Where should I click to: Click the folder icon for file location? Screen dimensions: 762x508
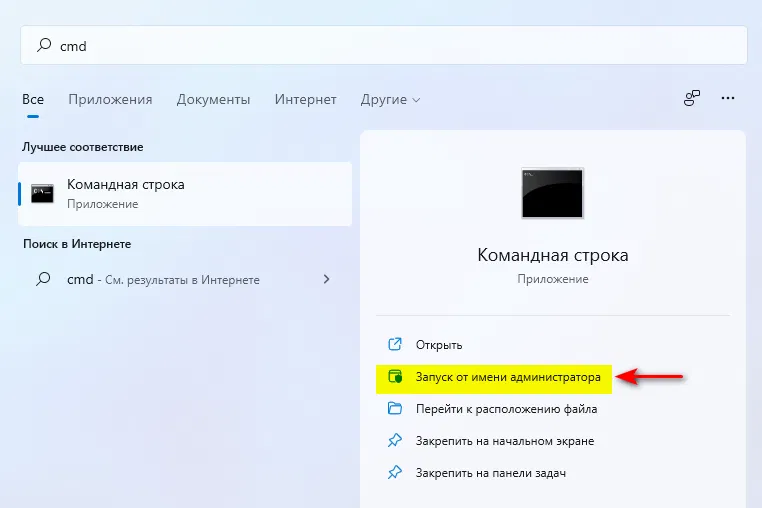click(395, 408)
